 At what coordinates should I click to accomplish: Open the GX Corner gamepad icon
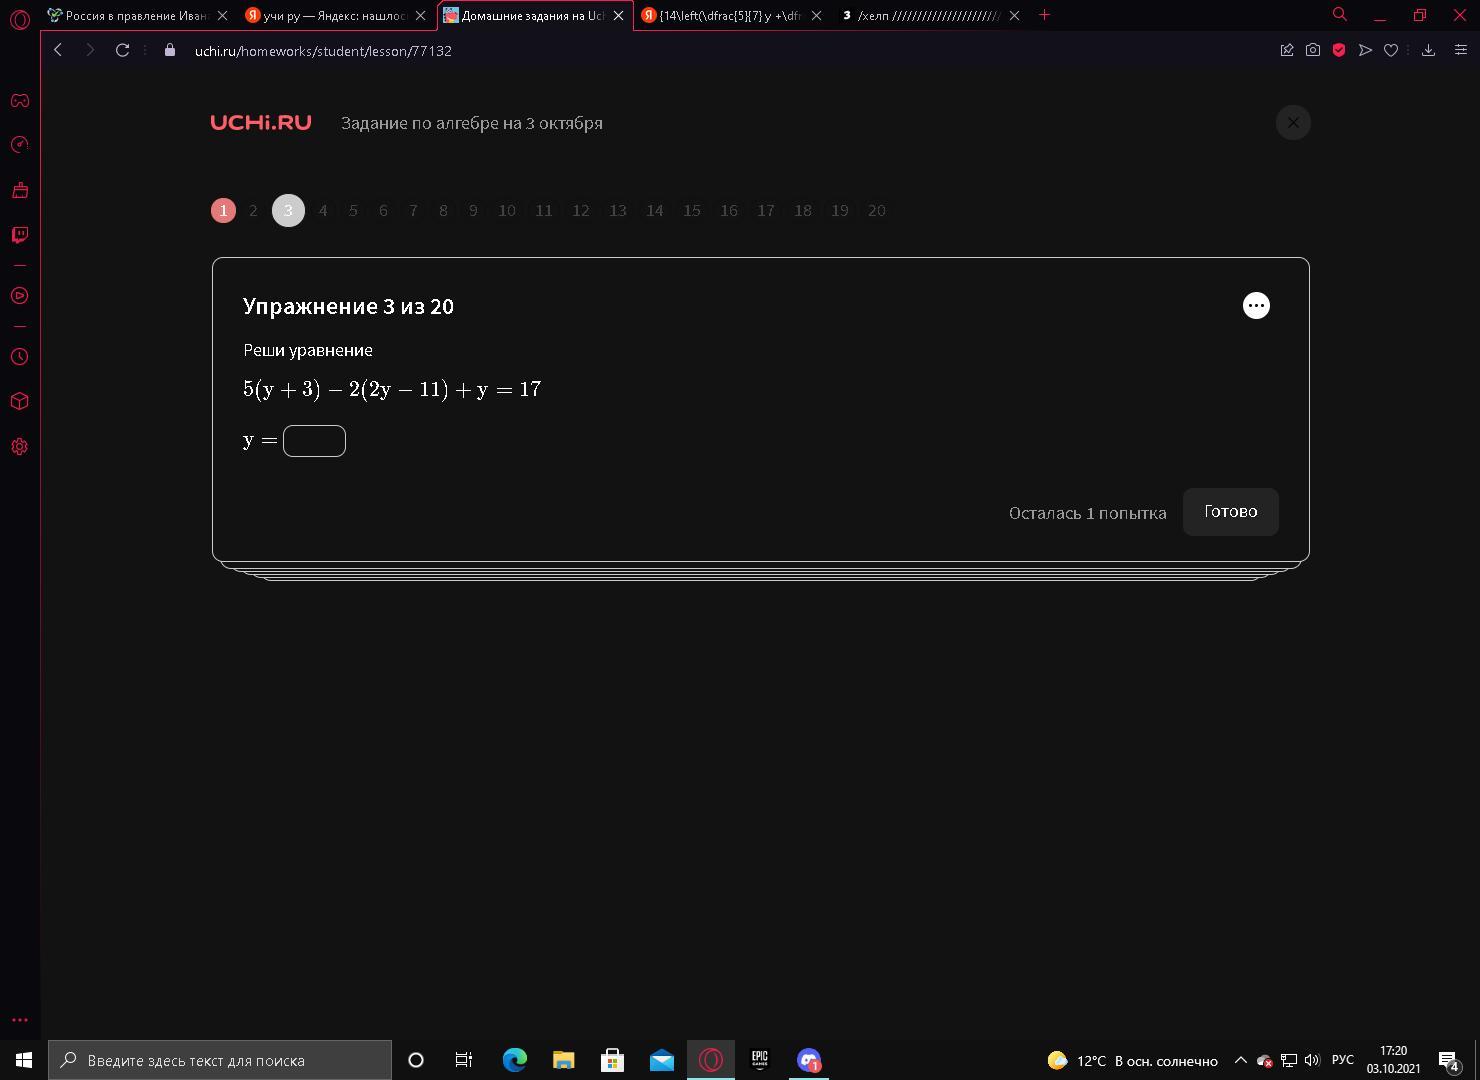[x=20, y=100]
